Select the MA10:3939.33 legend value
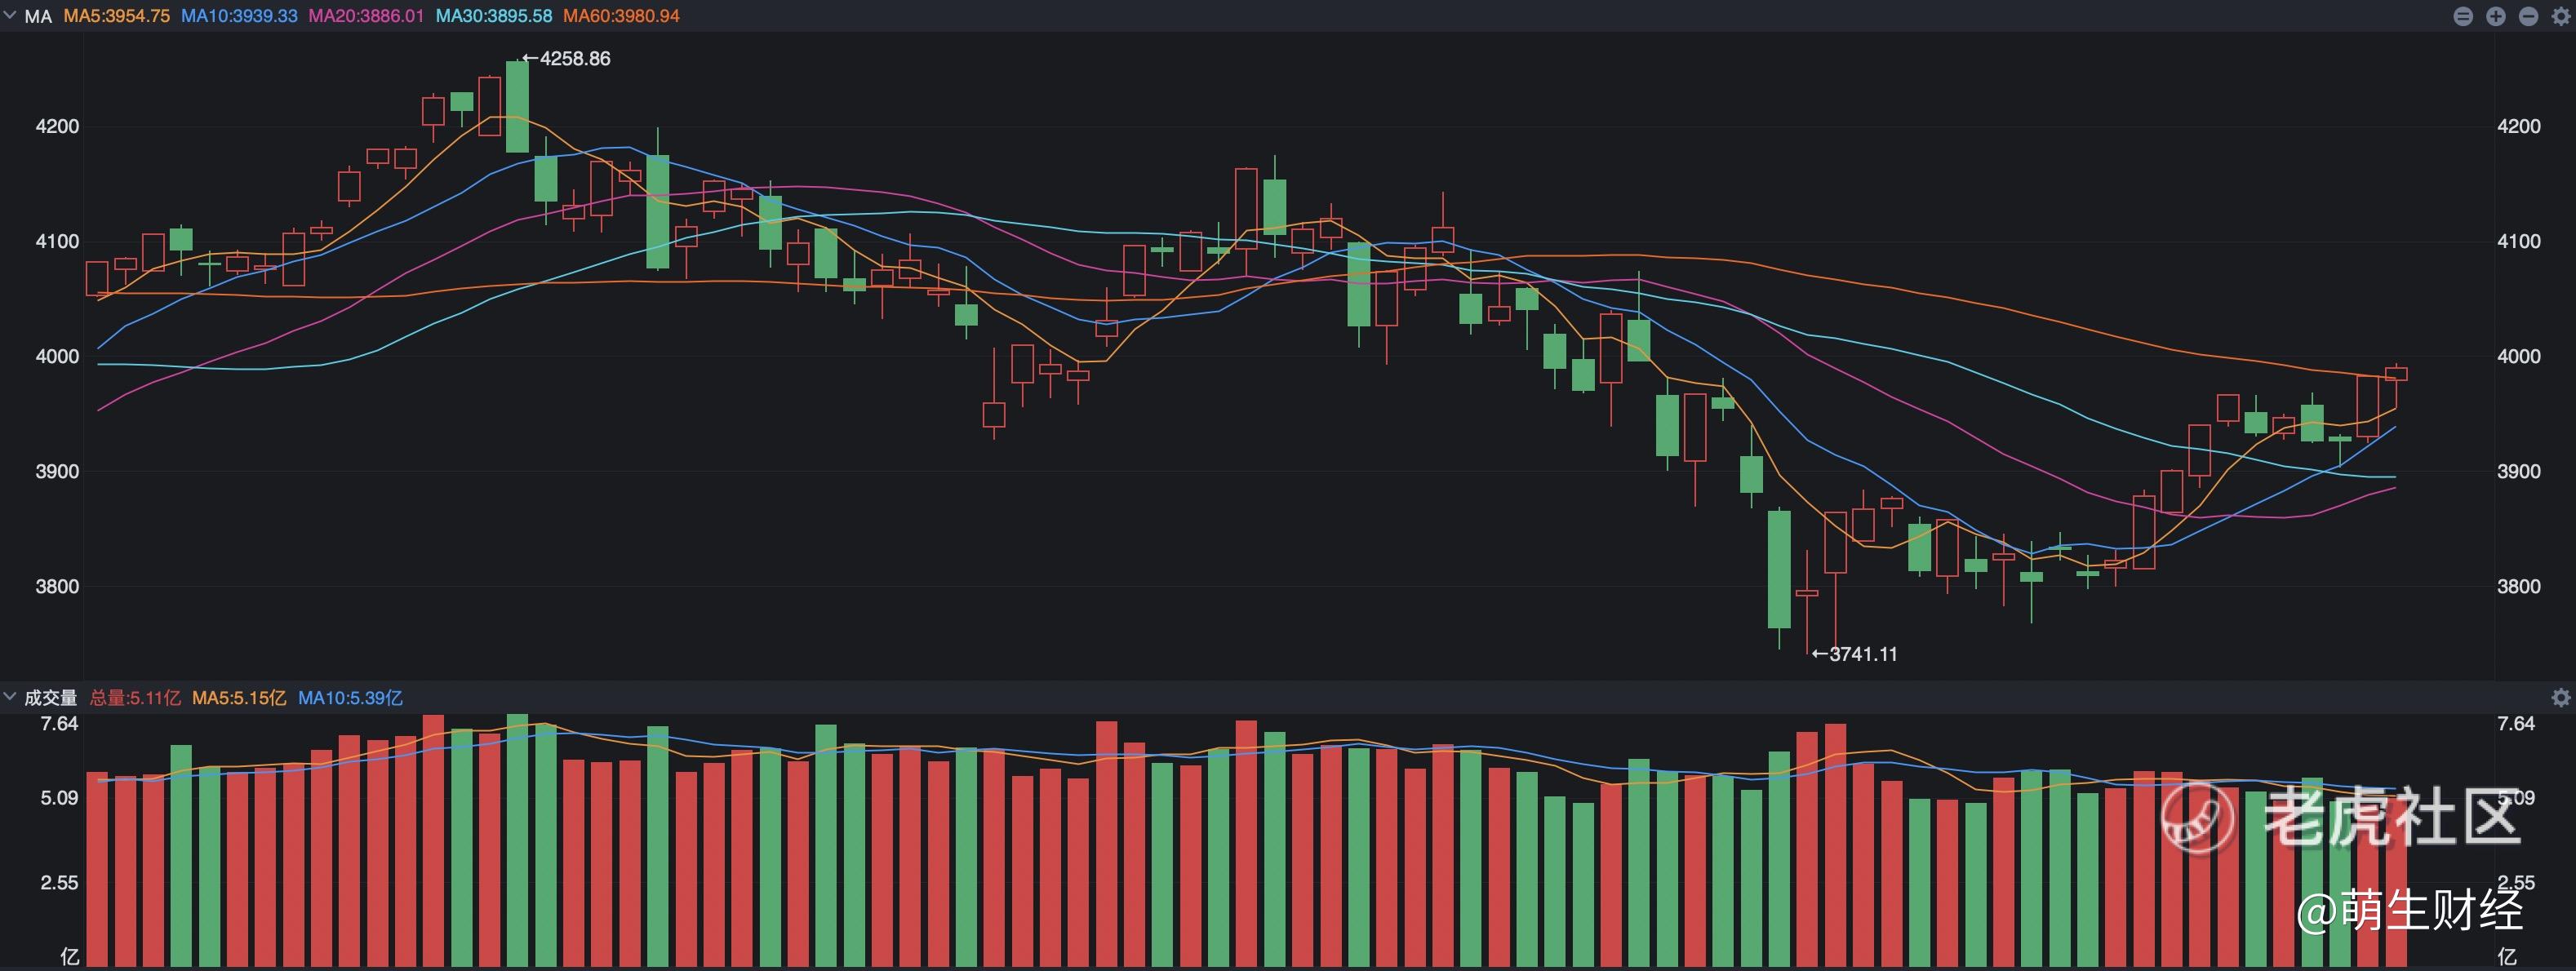The width and height of the screenshot is (2576, 971). coord(239,16)
